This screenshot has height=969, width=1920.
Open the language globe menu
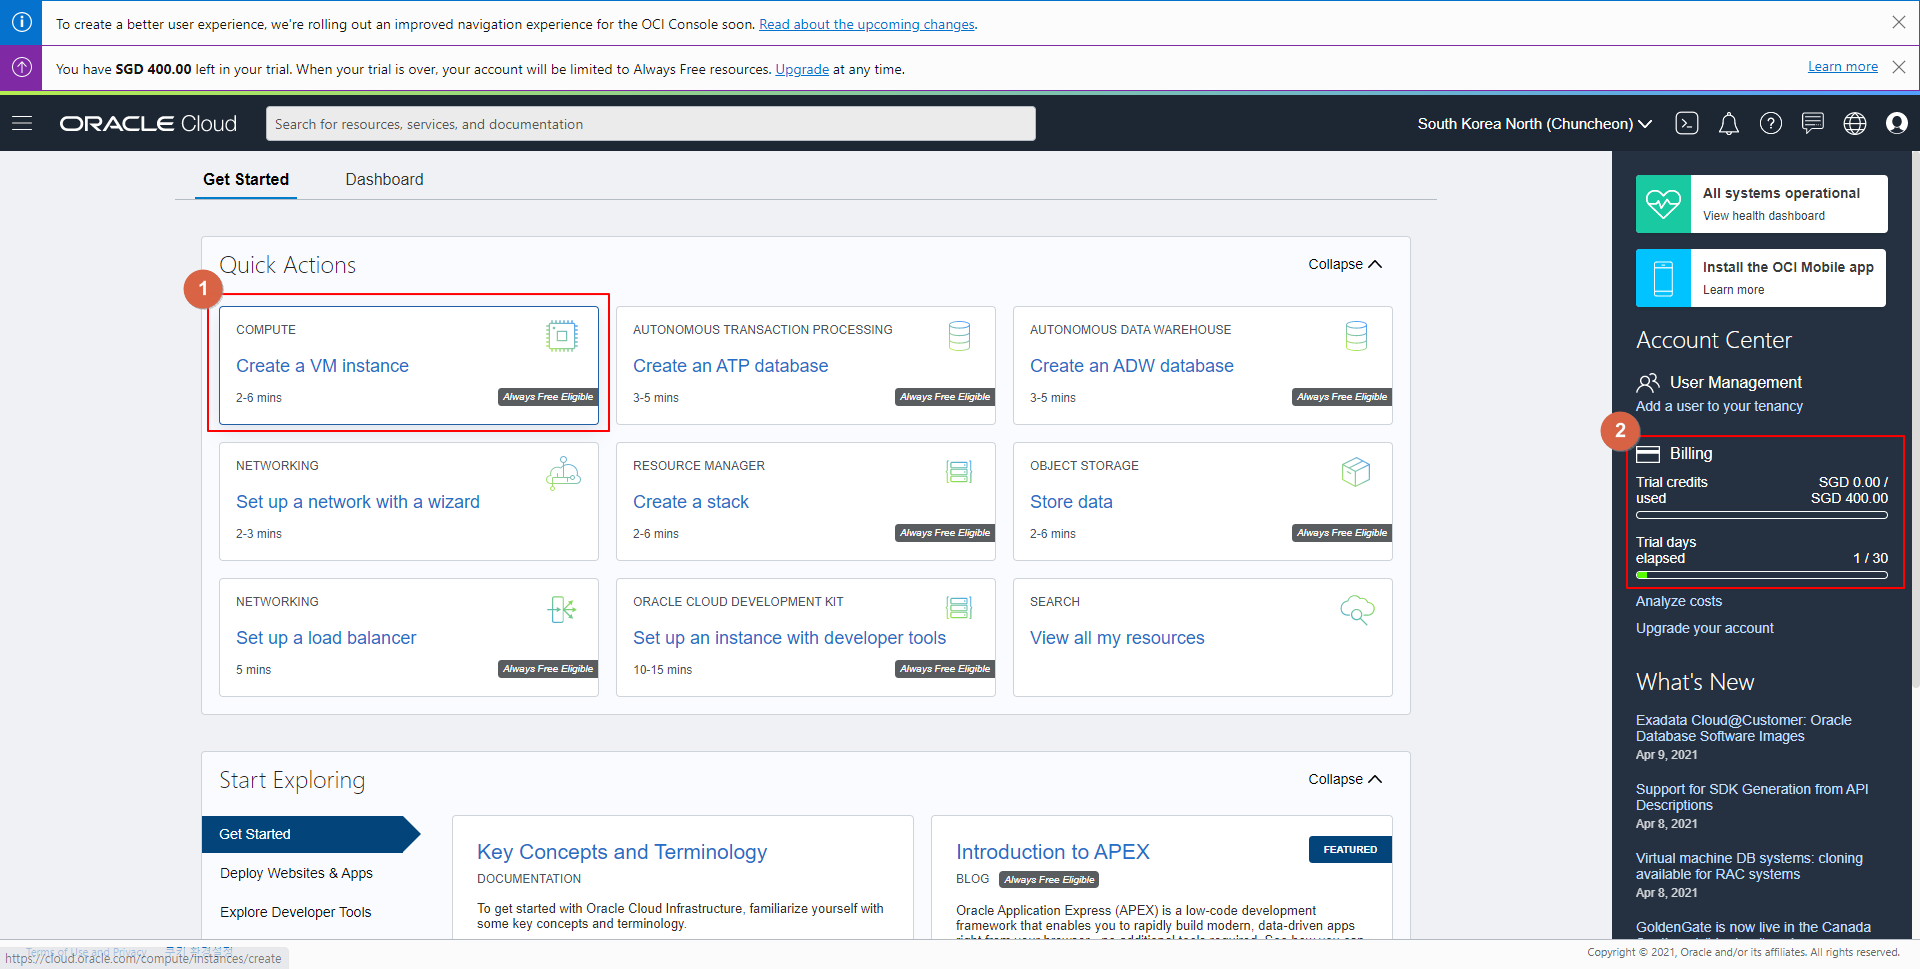point(1855,123)
